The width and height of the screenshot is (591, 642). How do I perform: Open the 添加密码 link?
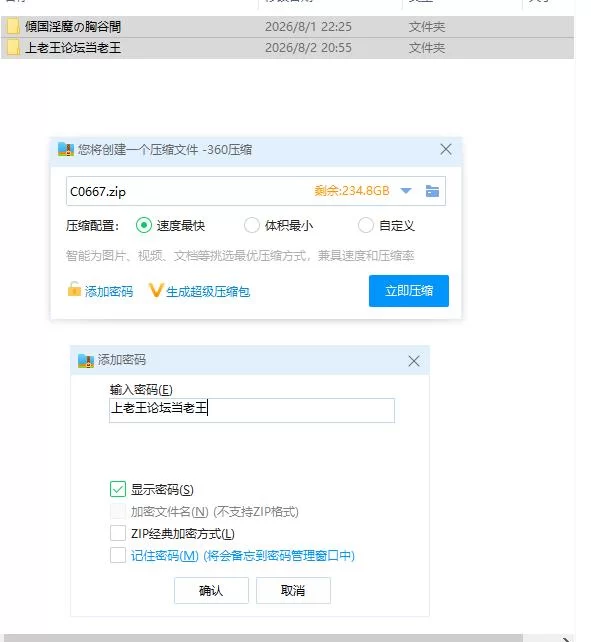coord(109,292)
